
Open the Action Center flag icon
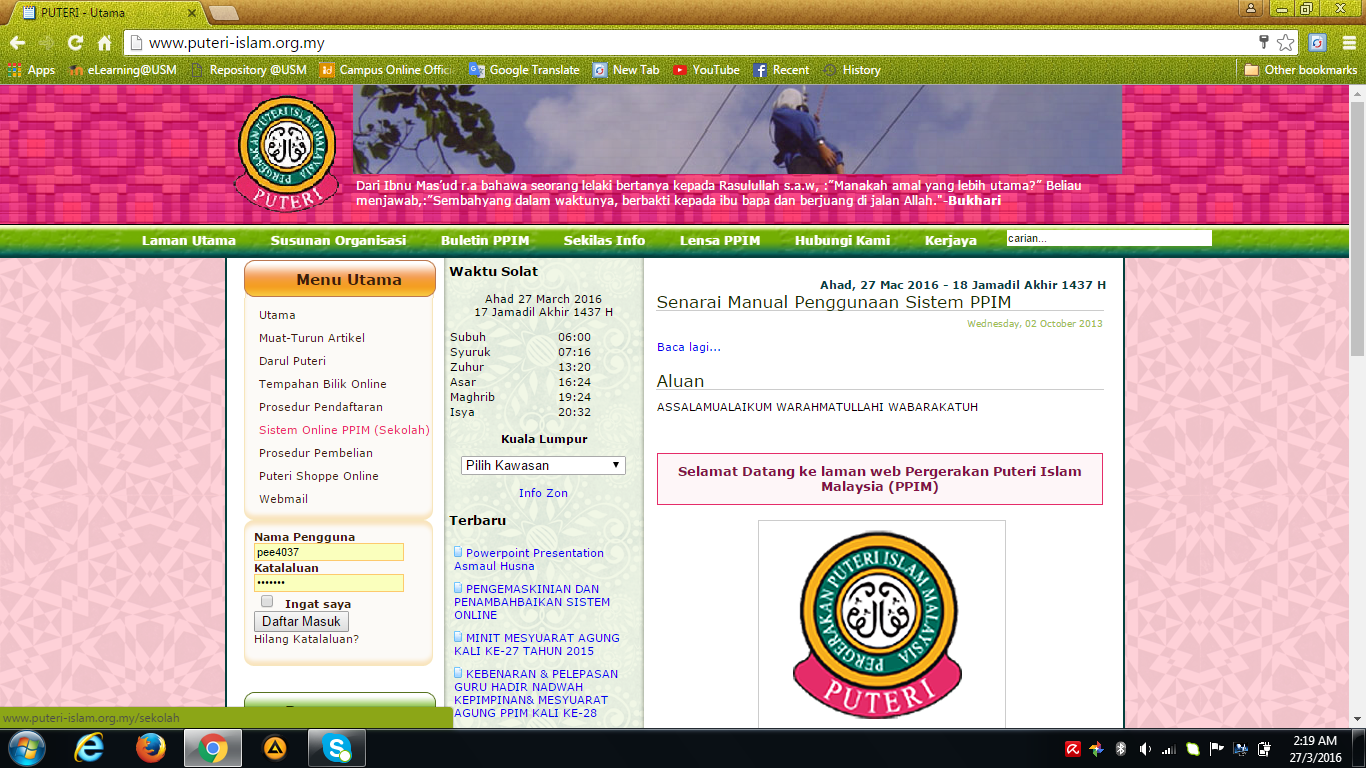1217,748
